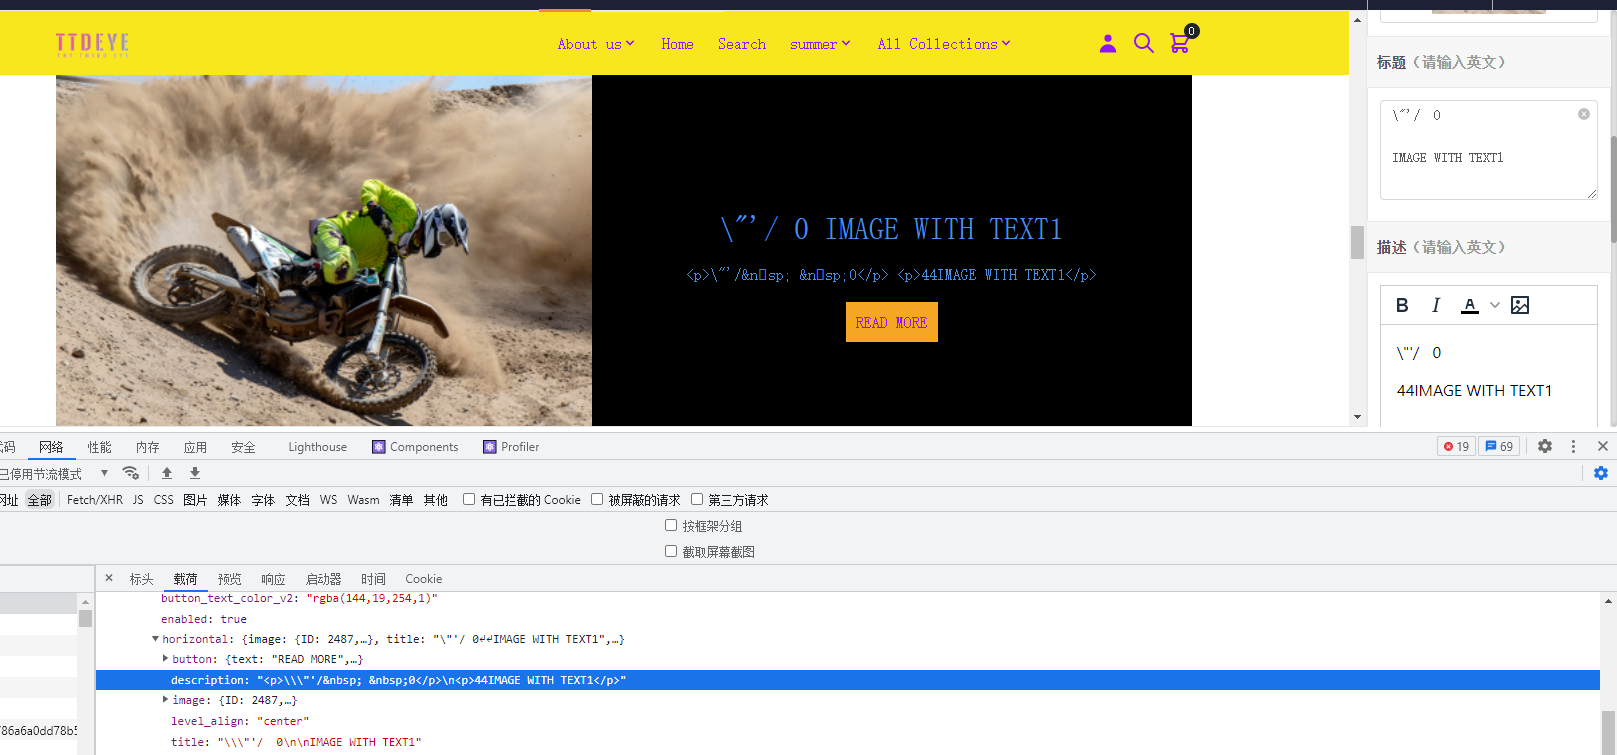Open the 69 messages counter
Viewport: 1617px width, 755px height.
tap(1499, 446)
